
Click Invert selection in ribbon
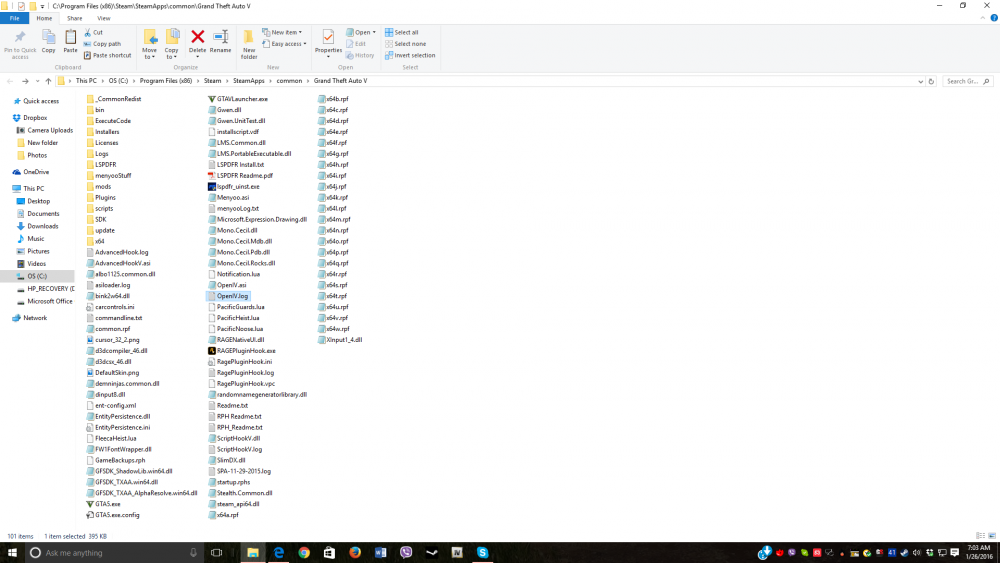[410, 55]
